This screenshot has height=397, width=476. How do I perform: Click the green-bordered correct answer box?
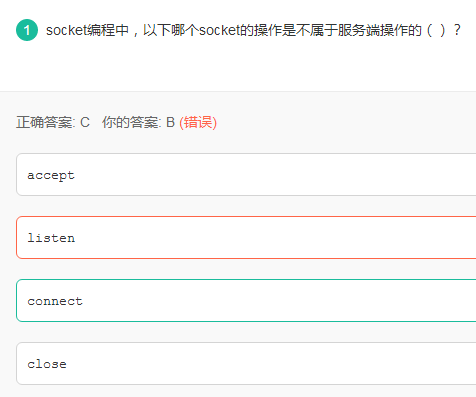(x=246, y=300)
